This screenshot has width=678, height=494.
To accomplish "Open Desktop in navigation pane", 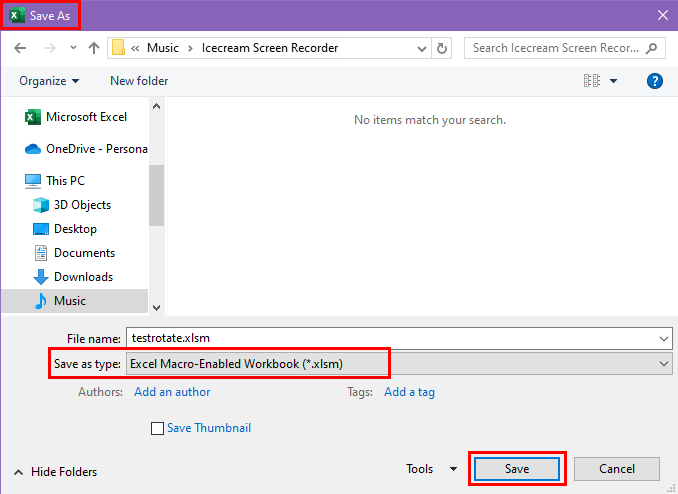I will click(65, 229).
